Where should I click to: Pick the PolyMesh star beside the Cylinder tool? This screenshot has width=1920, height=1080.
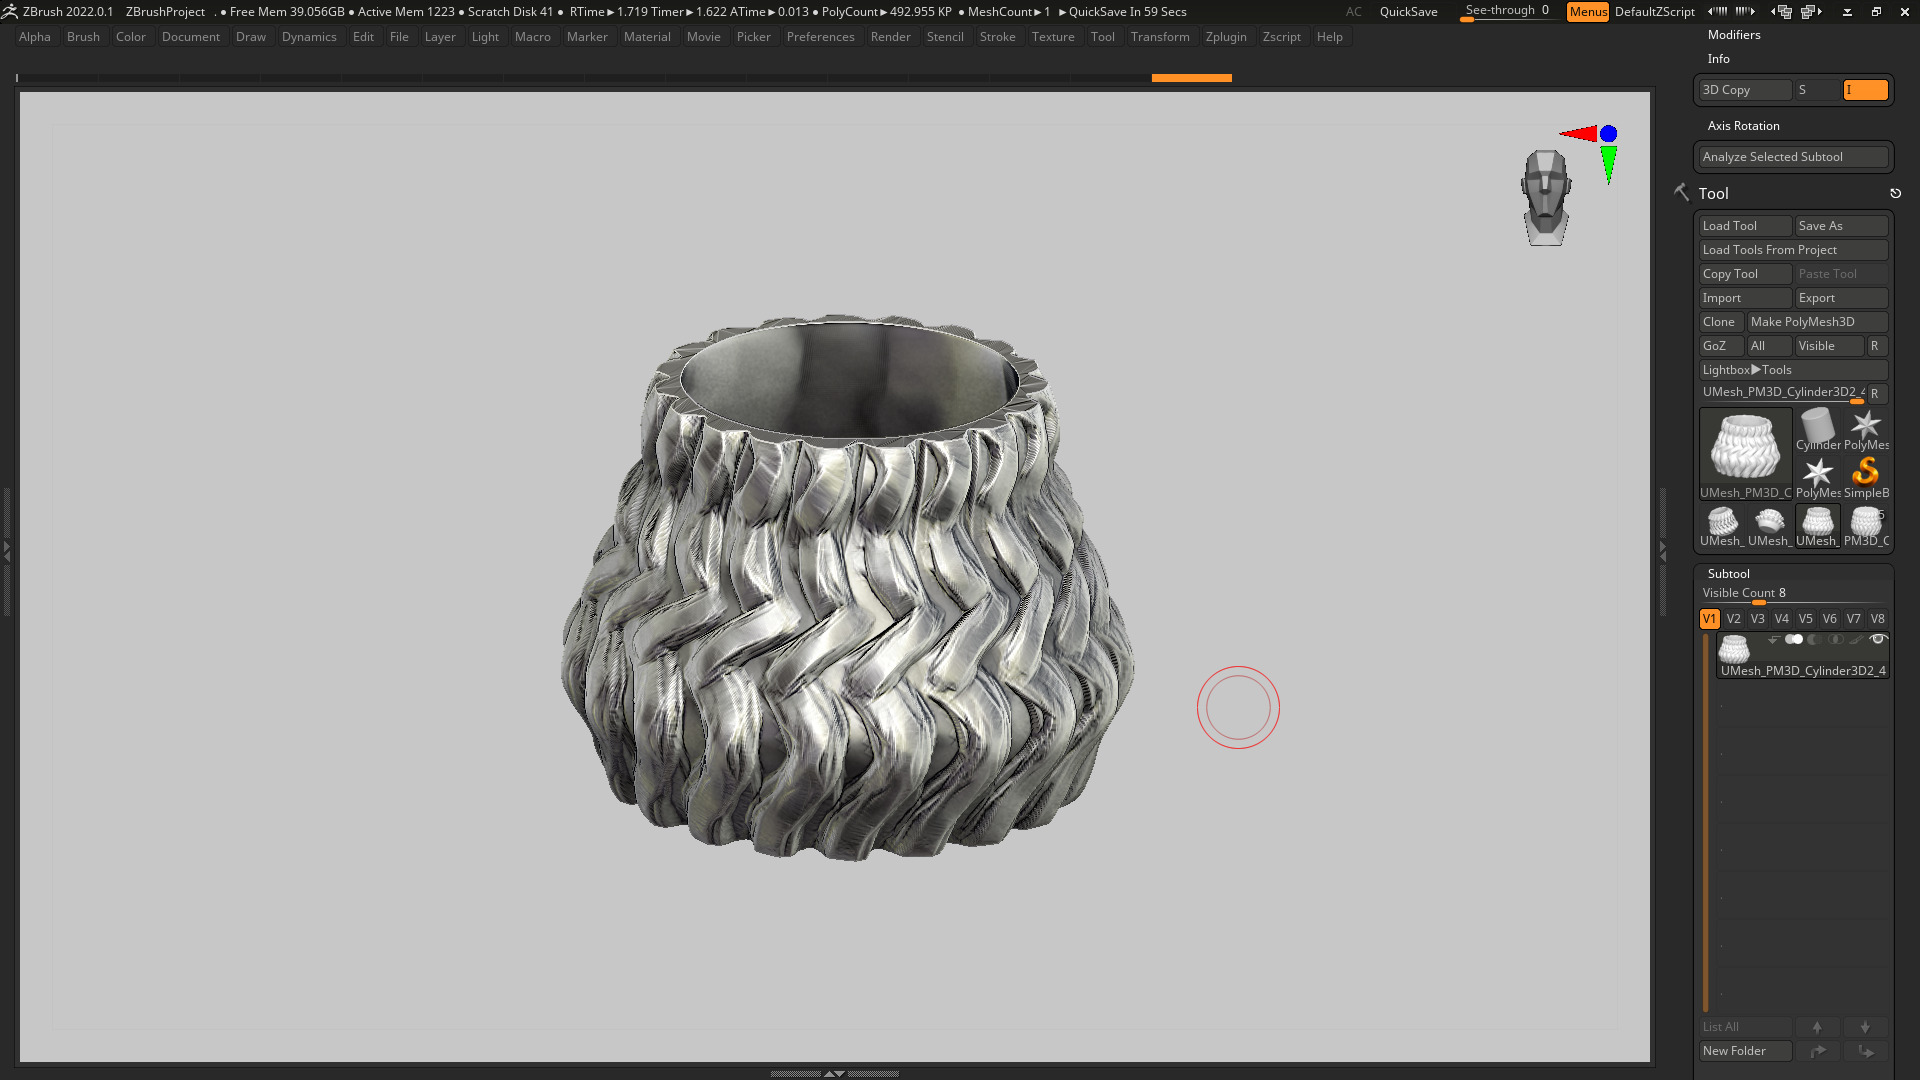(x=1865, y=429)
